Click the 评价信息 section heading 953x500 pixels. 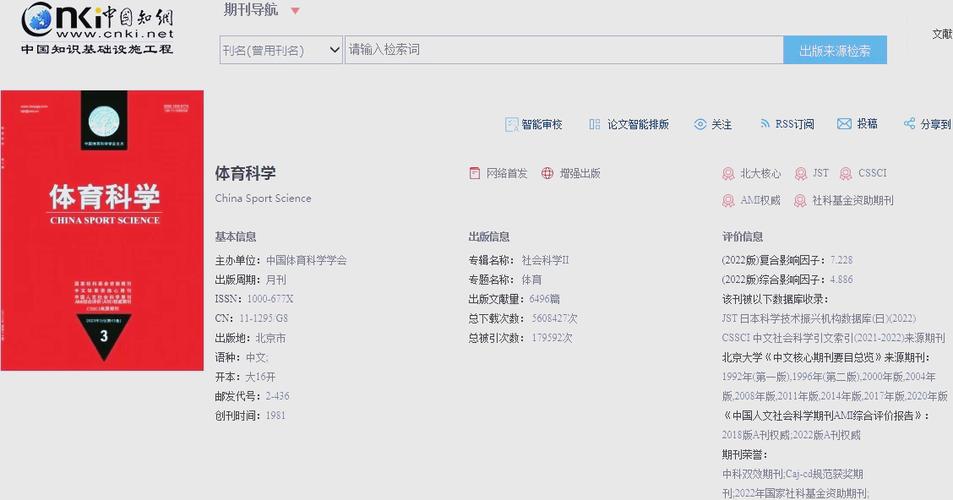pyautogui.click(x=742, y=237)
